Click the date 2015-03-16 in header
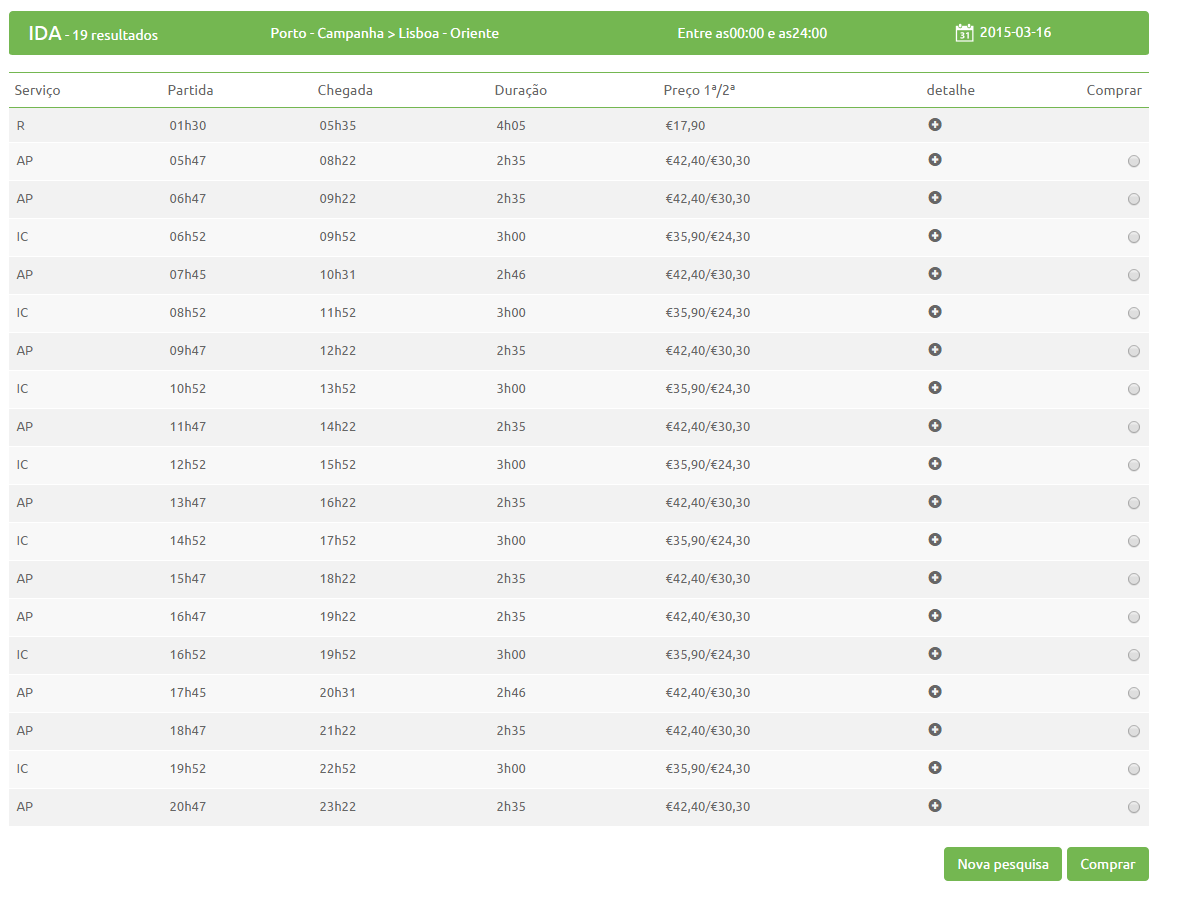Screen dimensions: 1183x899 click(x=1015, y=32)
